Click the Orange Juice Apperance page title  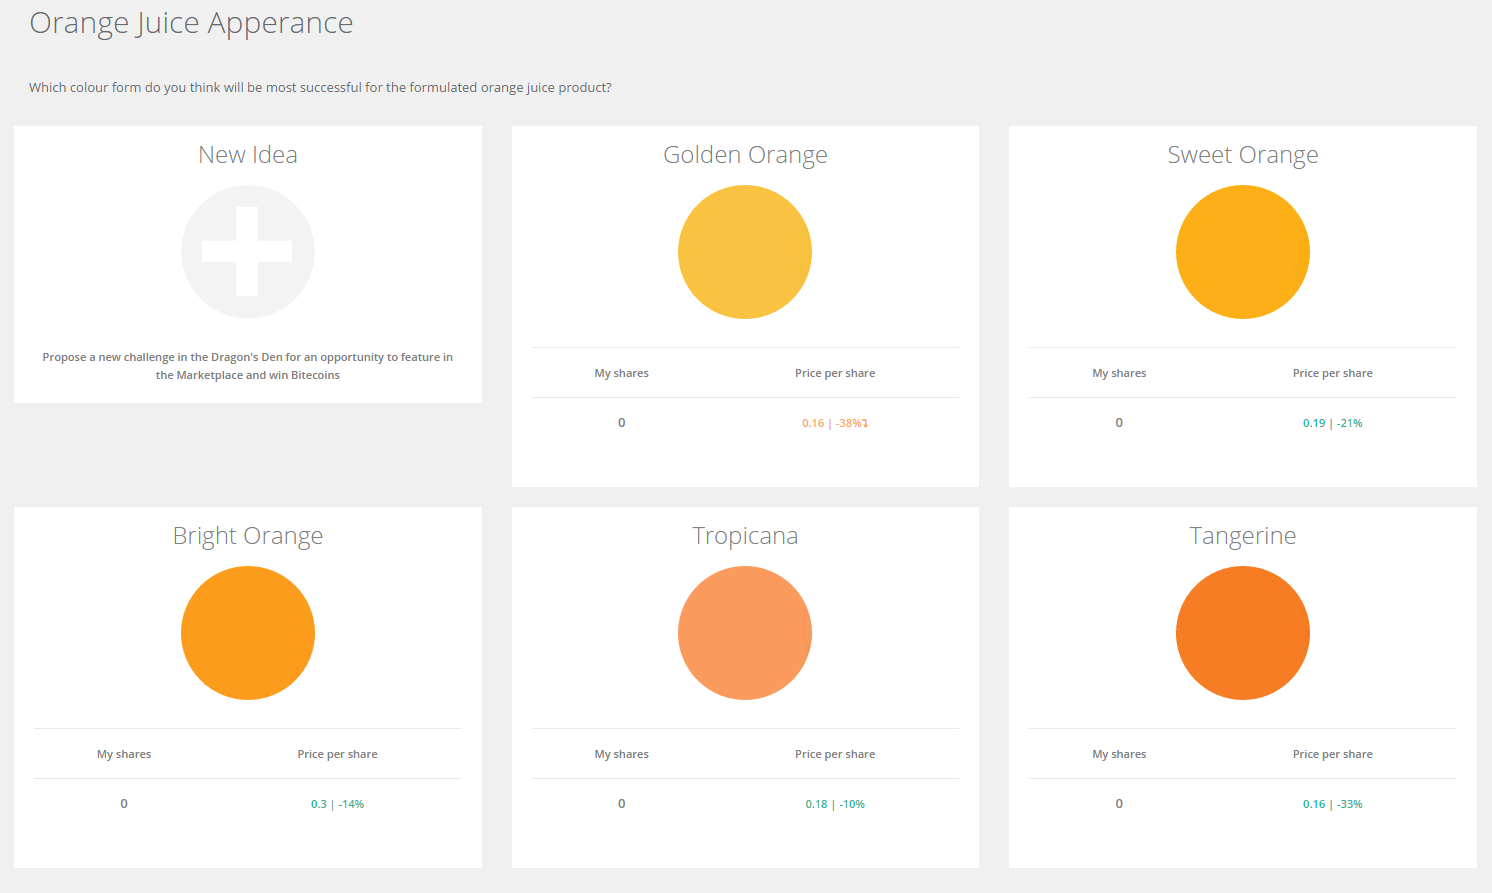191,23
